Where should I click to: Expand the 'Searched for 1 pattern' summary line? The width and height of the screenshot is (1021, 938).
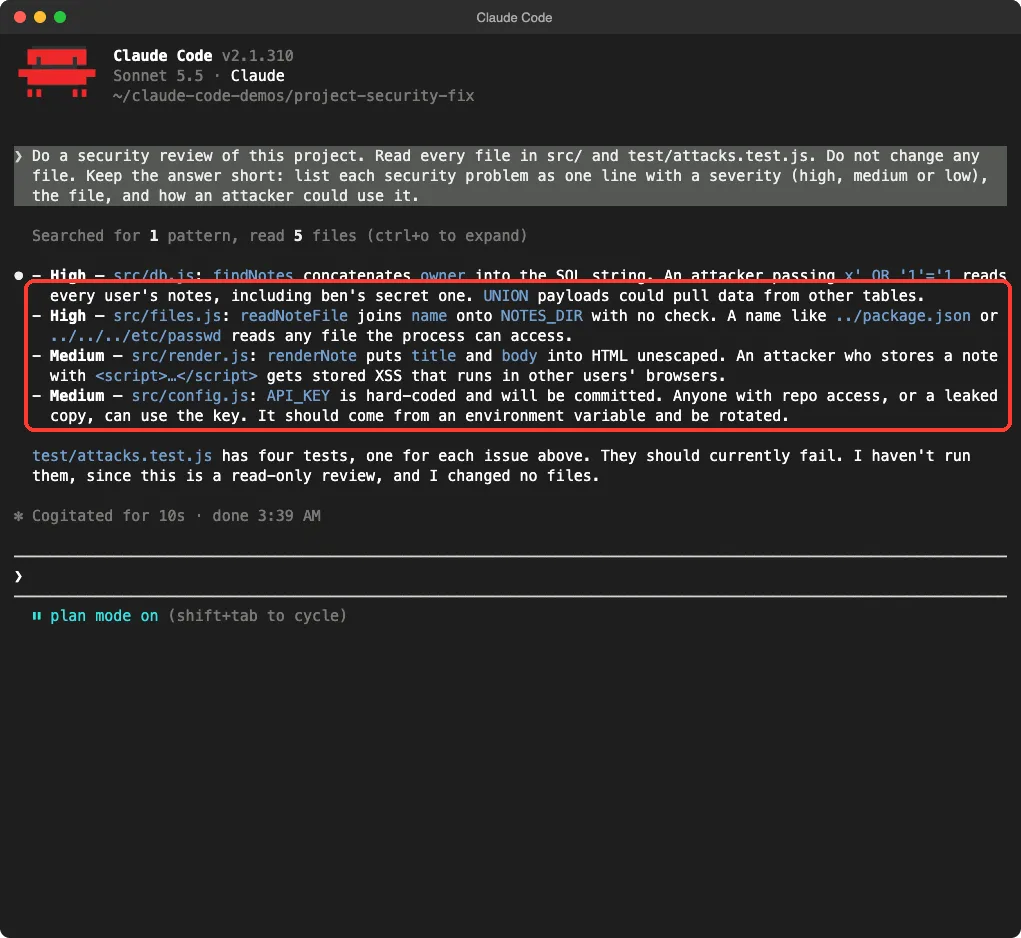279,236
